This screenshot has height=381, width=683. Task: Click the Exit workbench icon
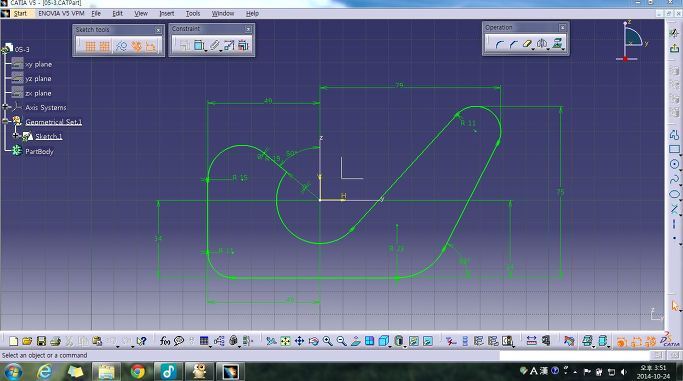click(674, 47)
